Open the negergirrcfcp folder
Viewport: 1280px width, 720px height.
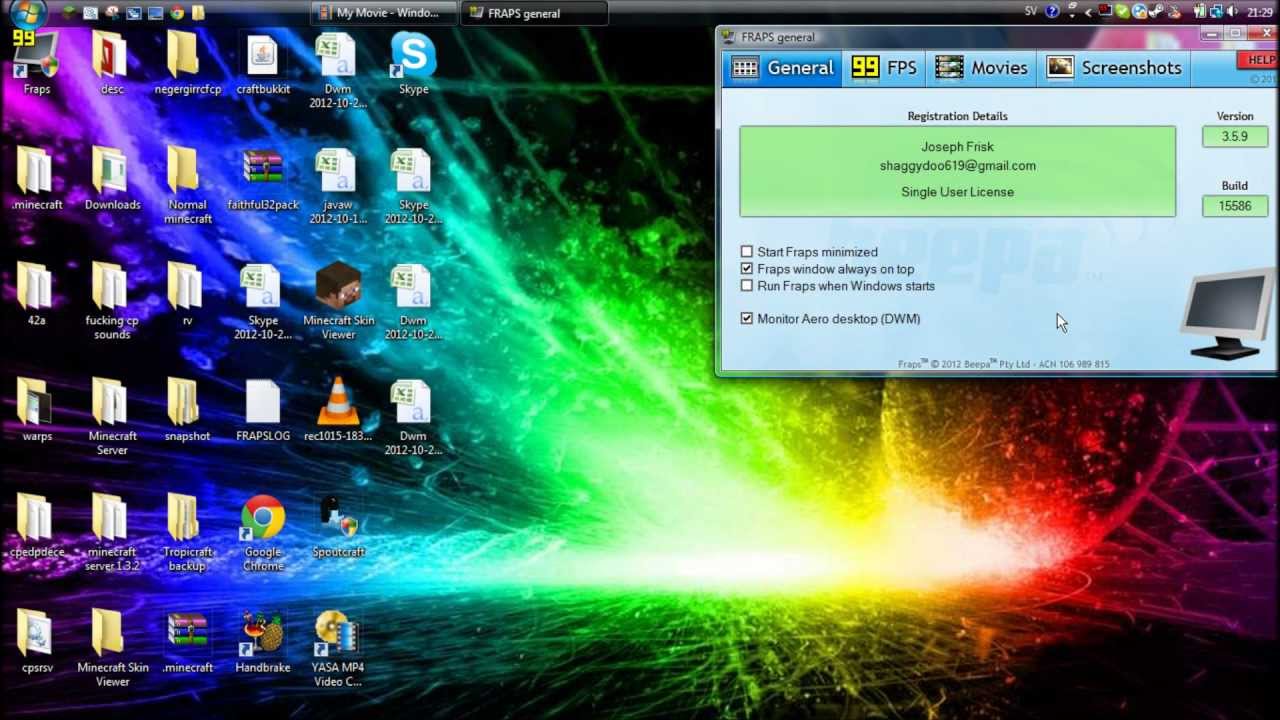(188, 62)
